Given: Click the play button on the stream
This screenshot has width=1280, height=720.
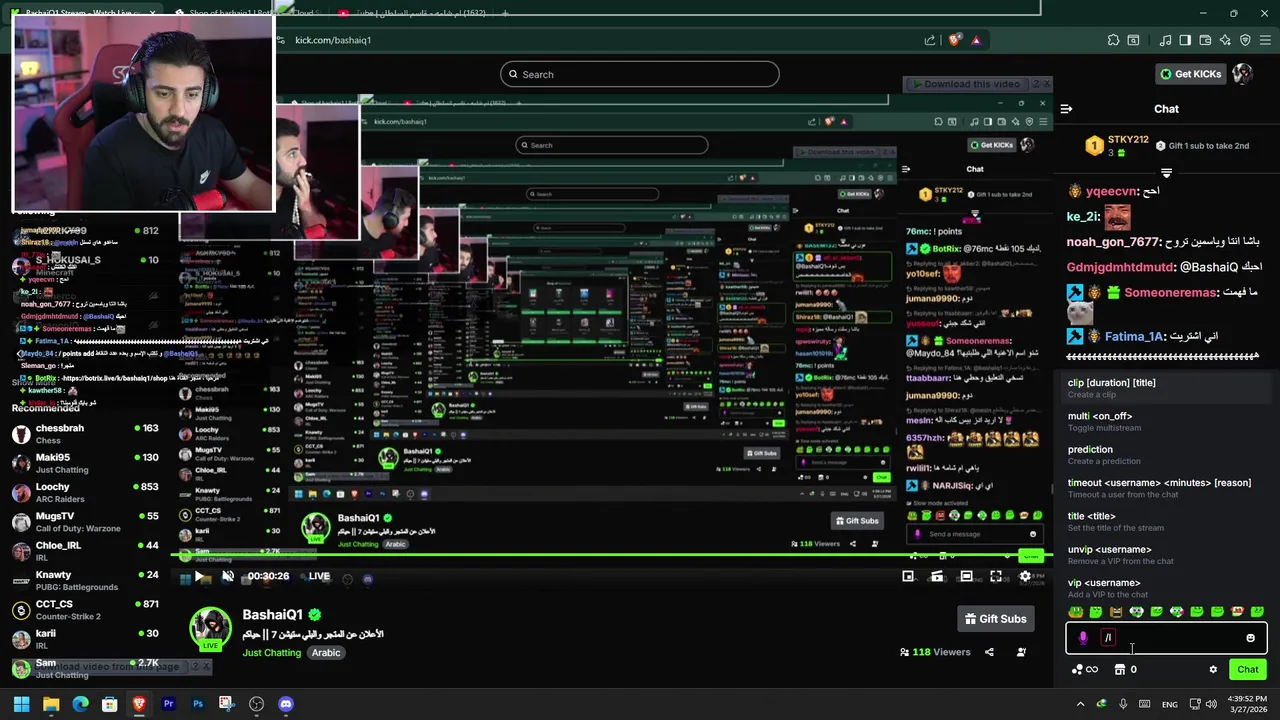Looking at the screenshot, I should [200, 576].
